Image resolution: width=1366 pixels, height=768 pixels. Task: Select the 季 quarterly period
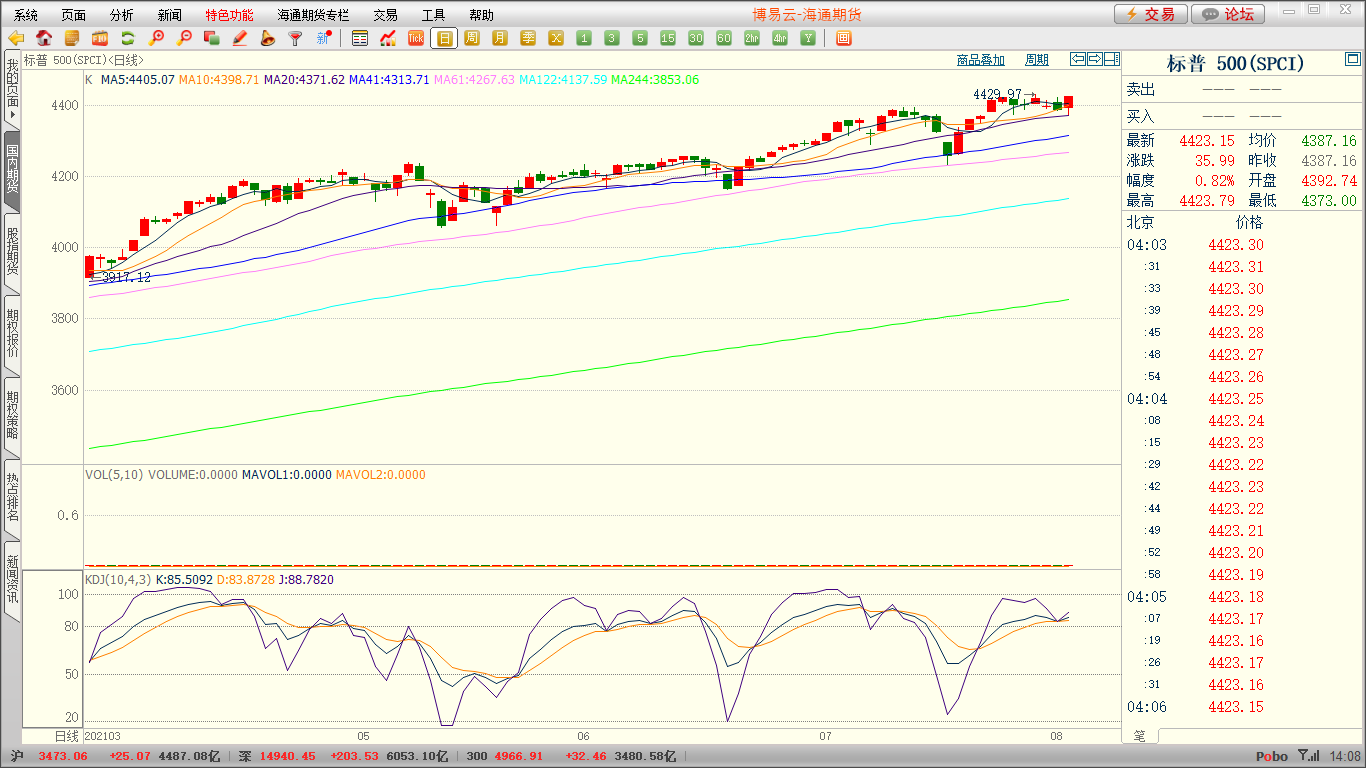coord(528,38)
